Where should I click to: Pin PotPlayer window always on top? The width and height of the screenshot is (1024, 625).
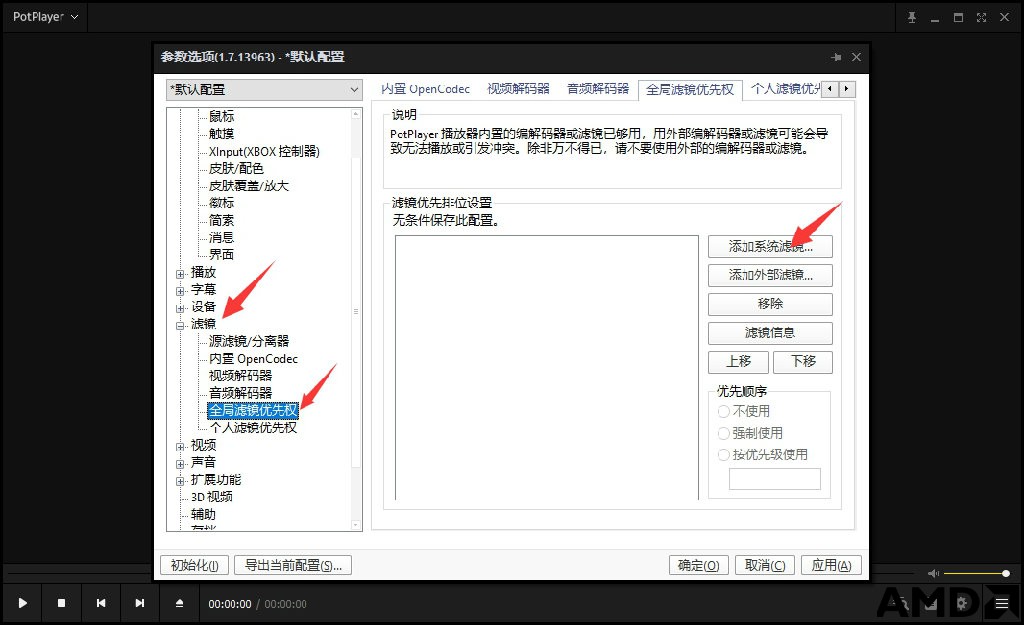pos(912,18)
